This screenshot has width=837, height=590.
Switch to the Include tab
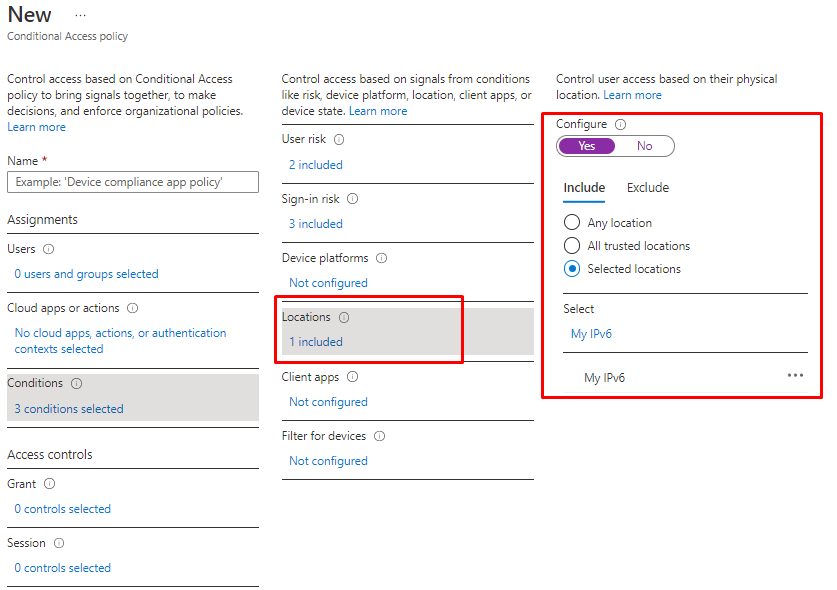click(584, 188)
